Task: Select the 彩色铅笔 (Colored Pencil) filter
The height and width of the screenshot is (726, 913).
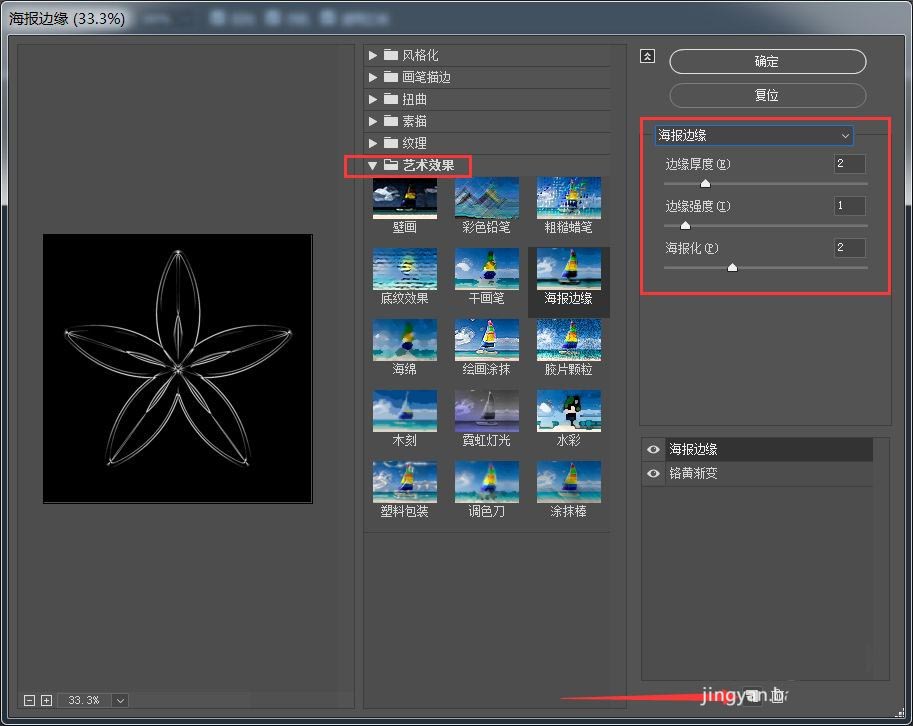Action: [486, 199]
